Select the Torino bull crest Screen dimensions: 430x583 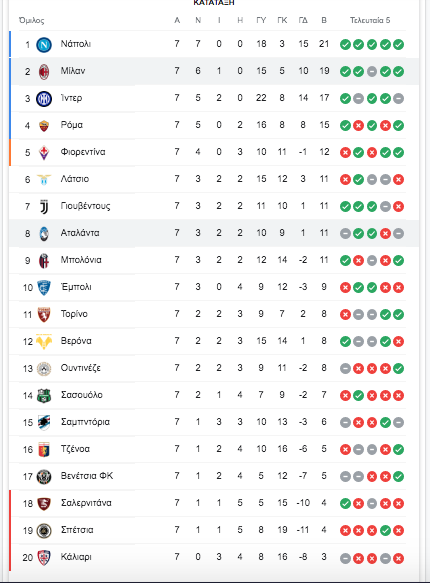(x=44, y=315)
